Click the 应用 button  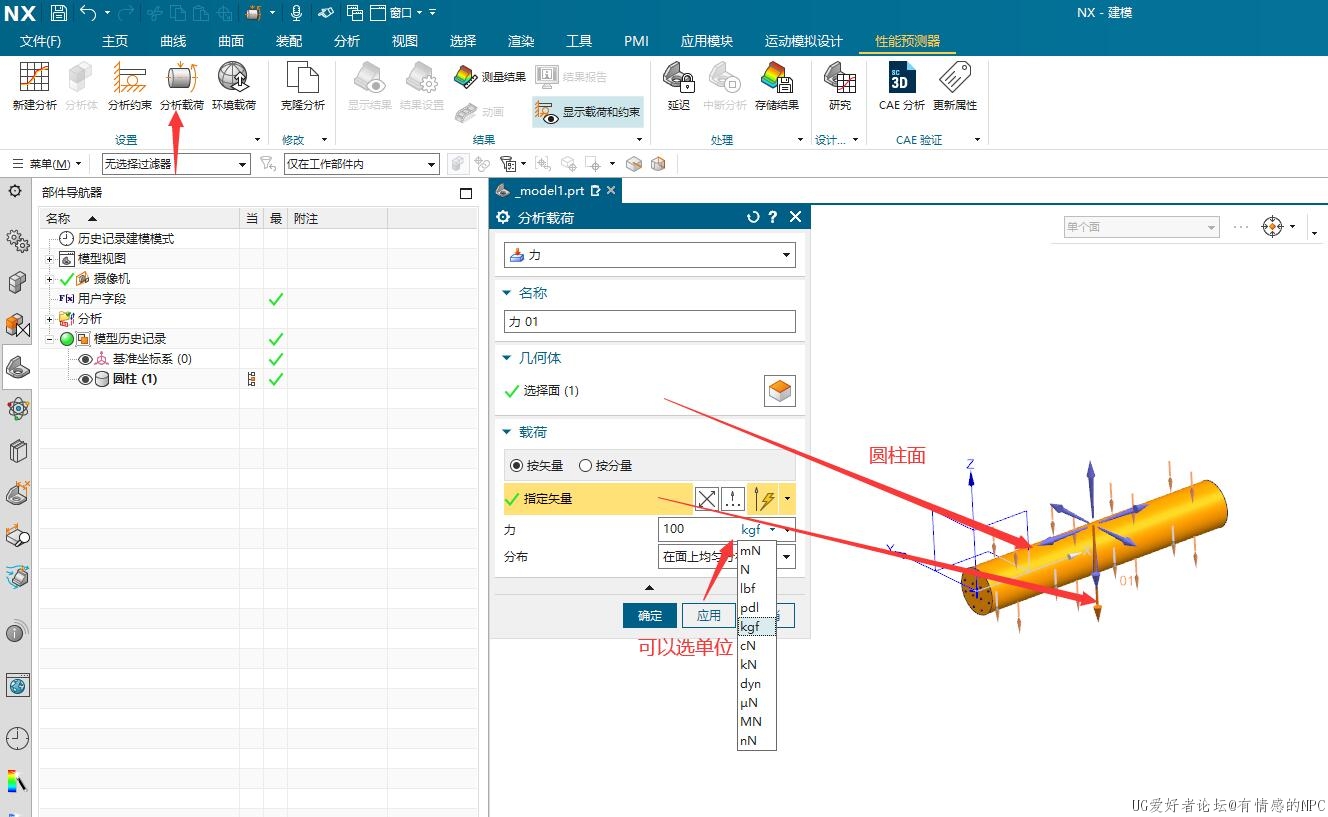pos(709,616)
